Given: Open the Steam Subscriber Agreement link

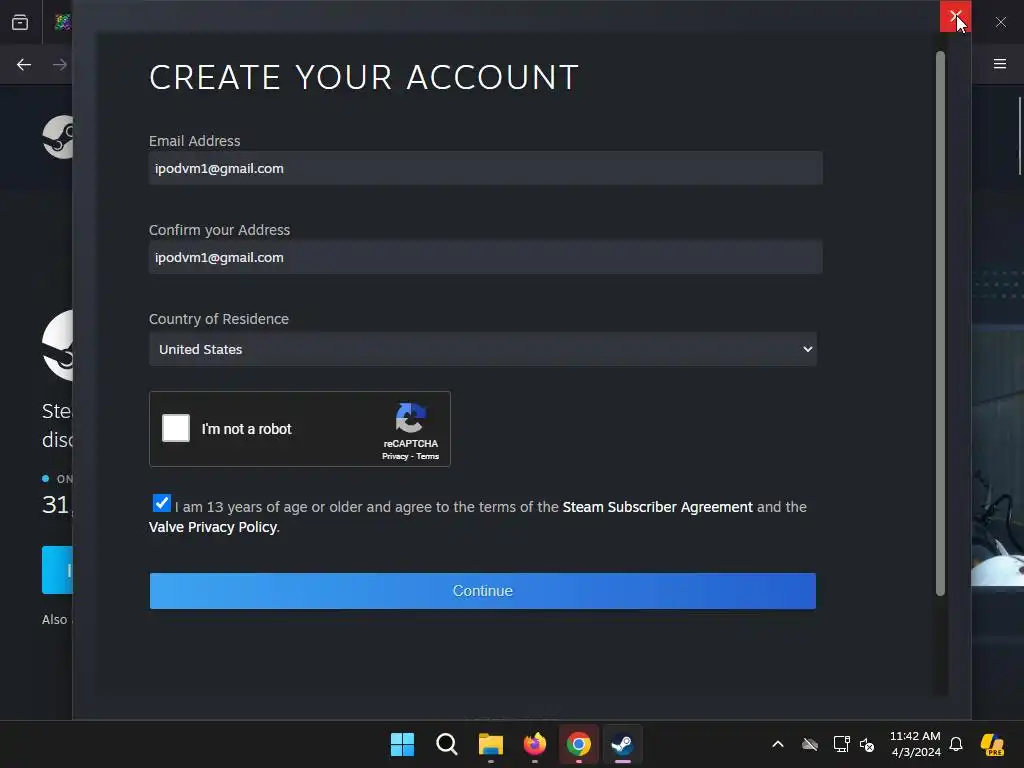Looking at the screenshot, I should 657,507.
